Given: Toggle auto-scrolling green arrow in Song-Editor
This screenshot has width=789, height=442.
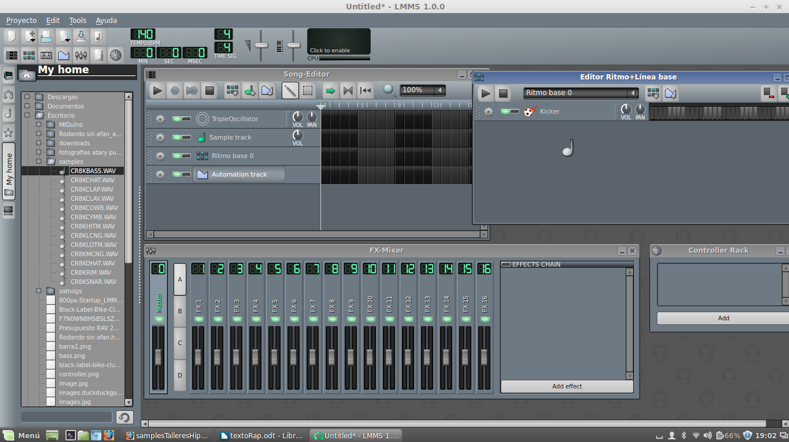Looking at the screenshot, I should [330, 91].
